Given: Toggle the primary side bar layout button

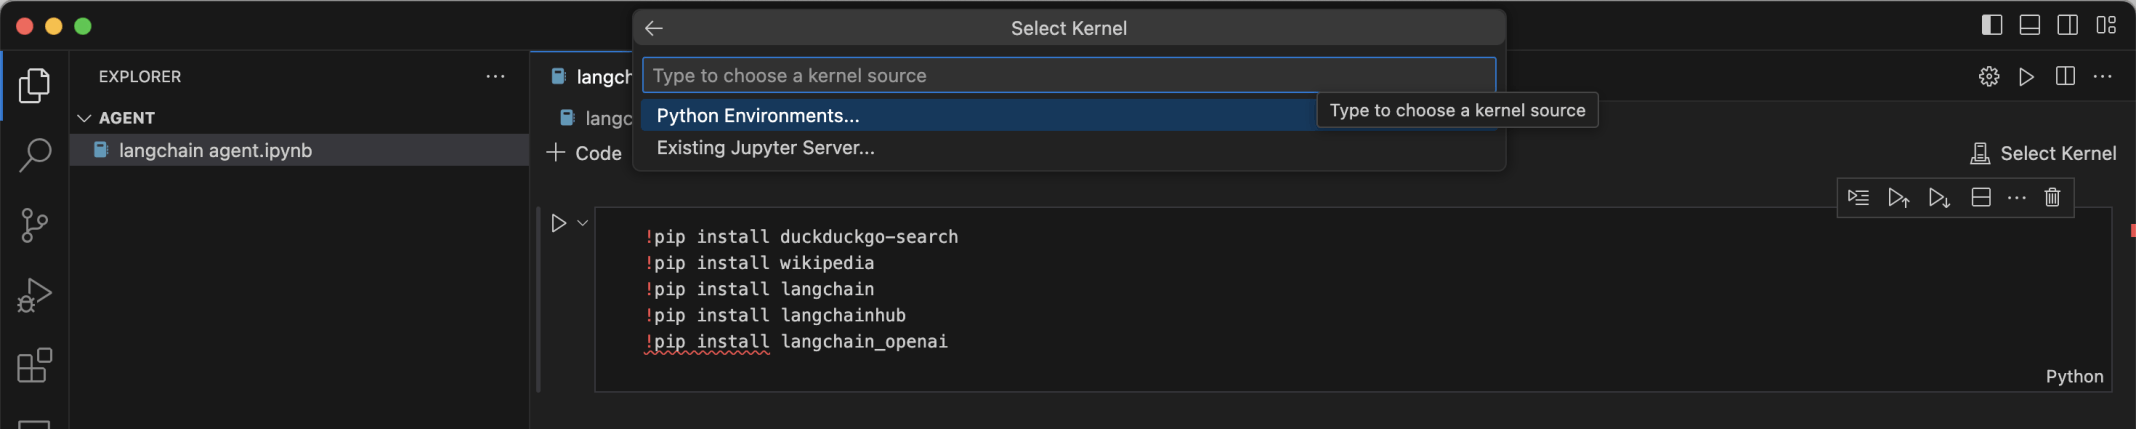Looking at the screenshot, I should [1992, 26].
